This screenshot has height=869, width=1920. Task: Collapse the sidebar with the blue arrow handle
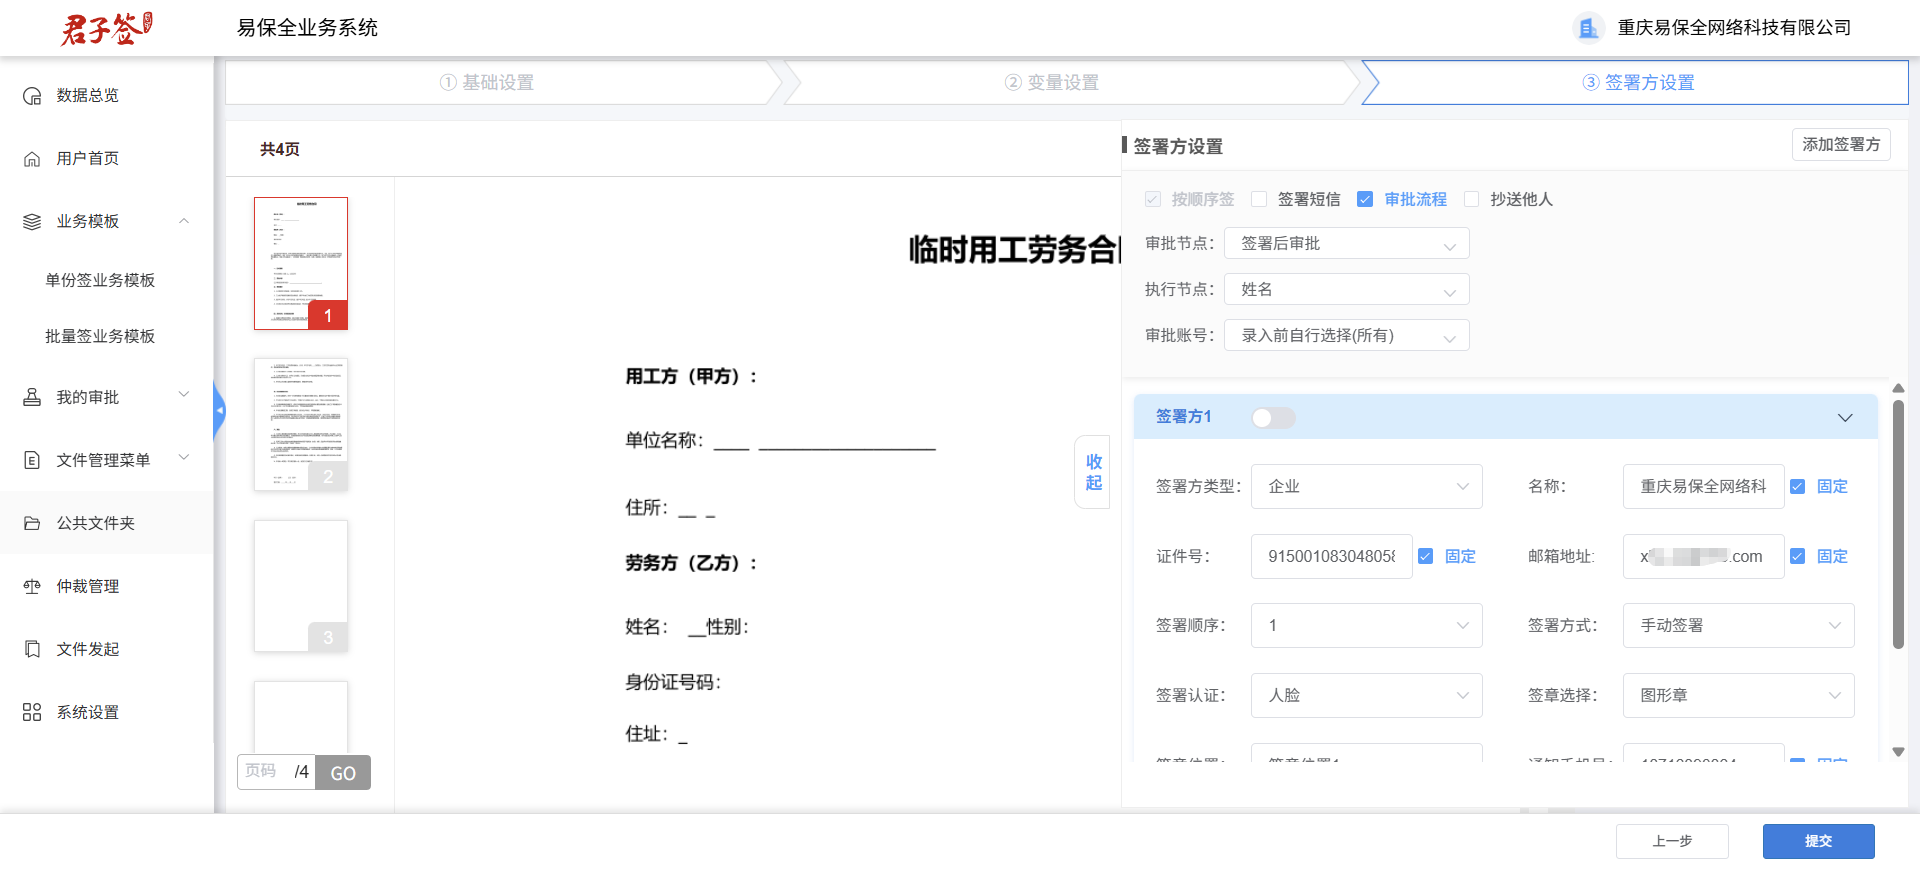(219, 410)
